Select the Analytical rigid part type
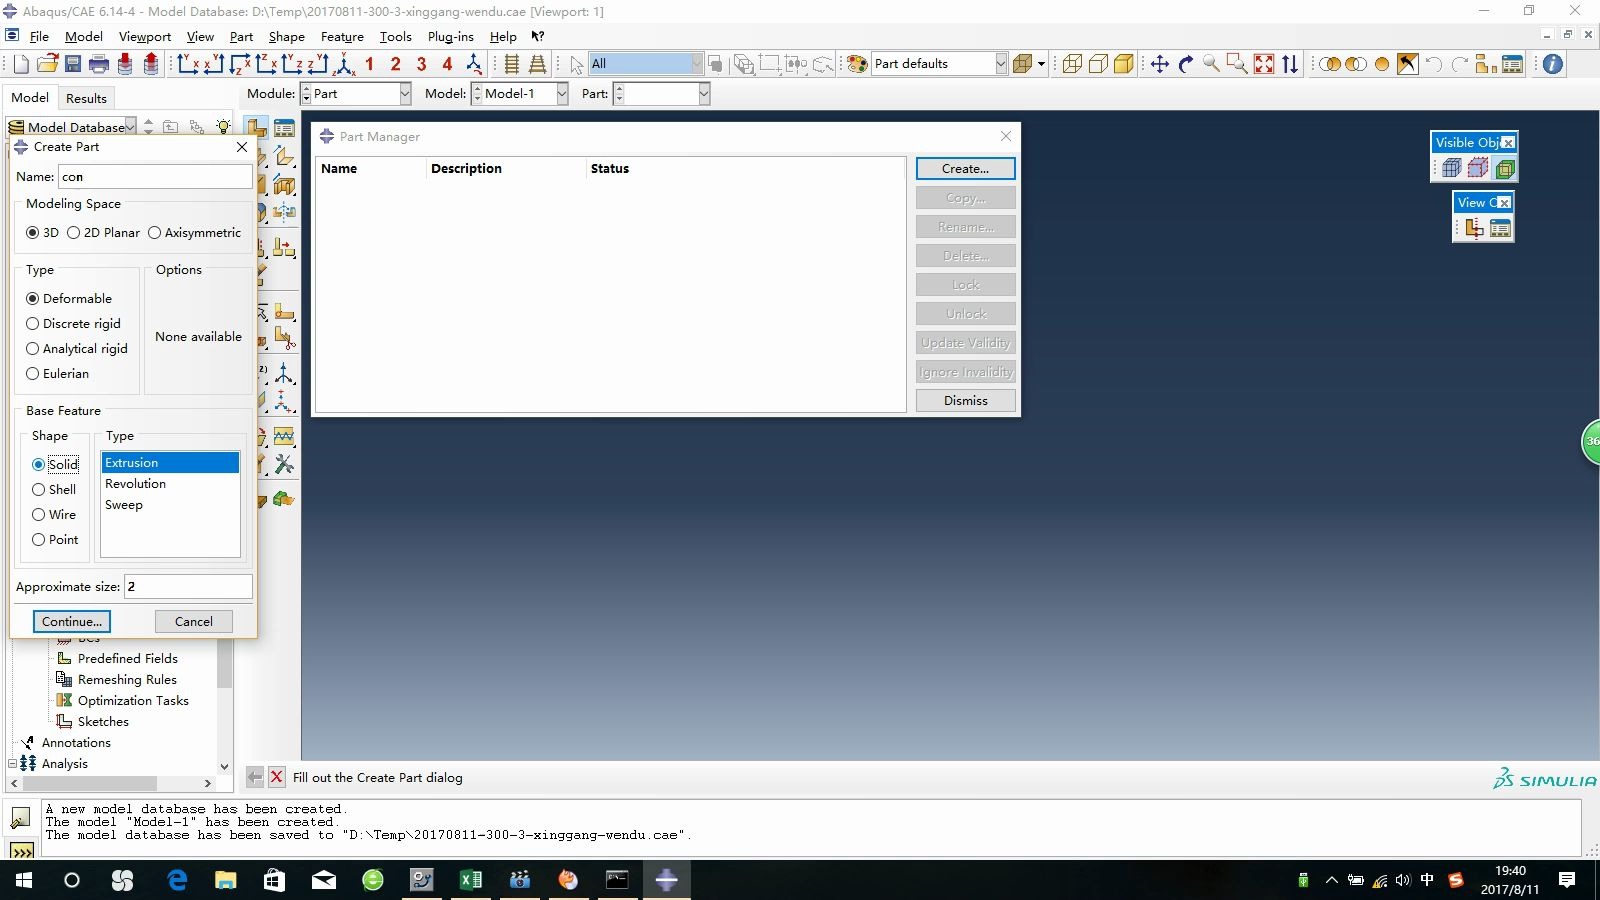Screen dimensions: 1600x900 77,348
